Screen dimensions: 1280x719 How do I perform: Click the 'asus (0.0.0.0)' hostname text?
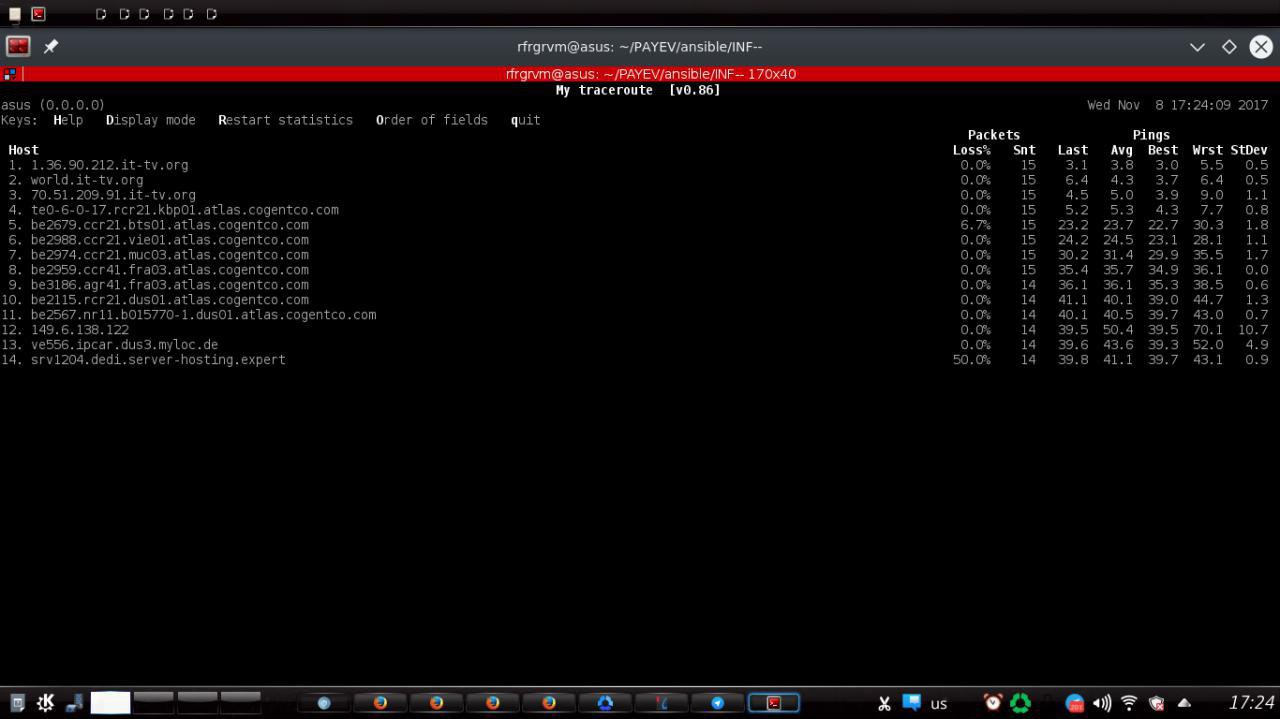coord(53,105)
